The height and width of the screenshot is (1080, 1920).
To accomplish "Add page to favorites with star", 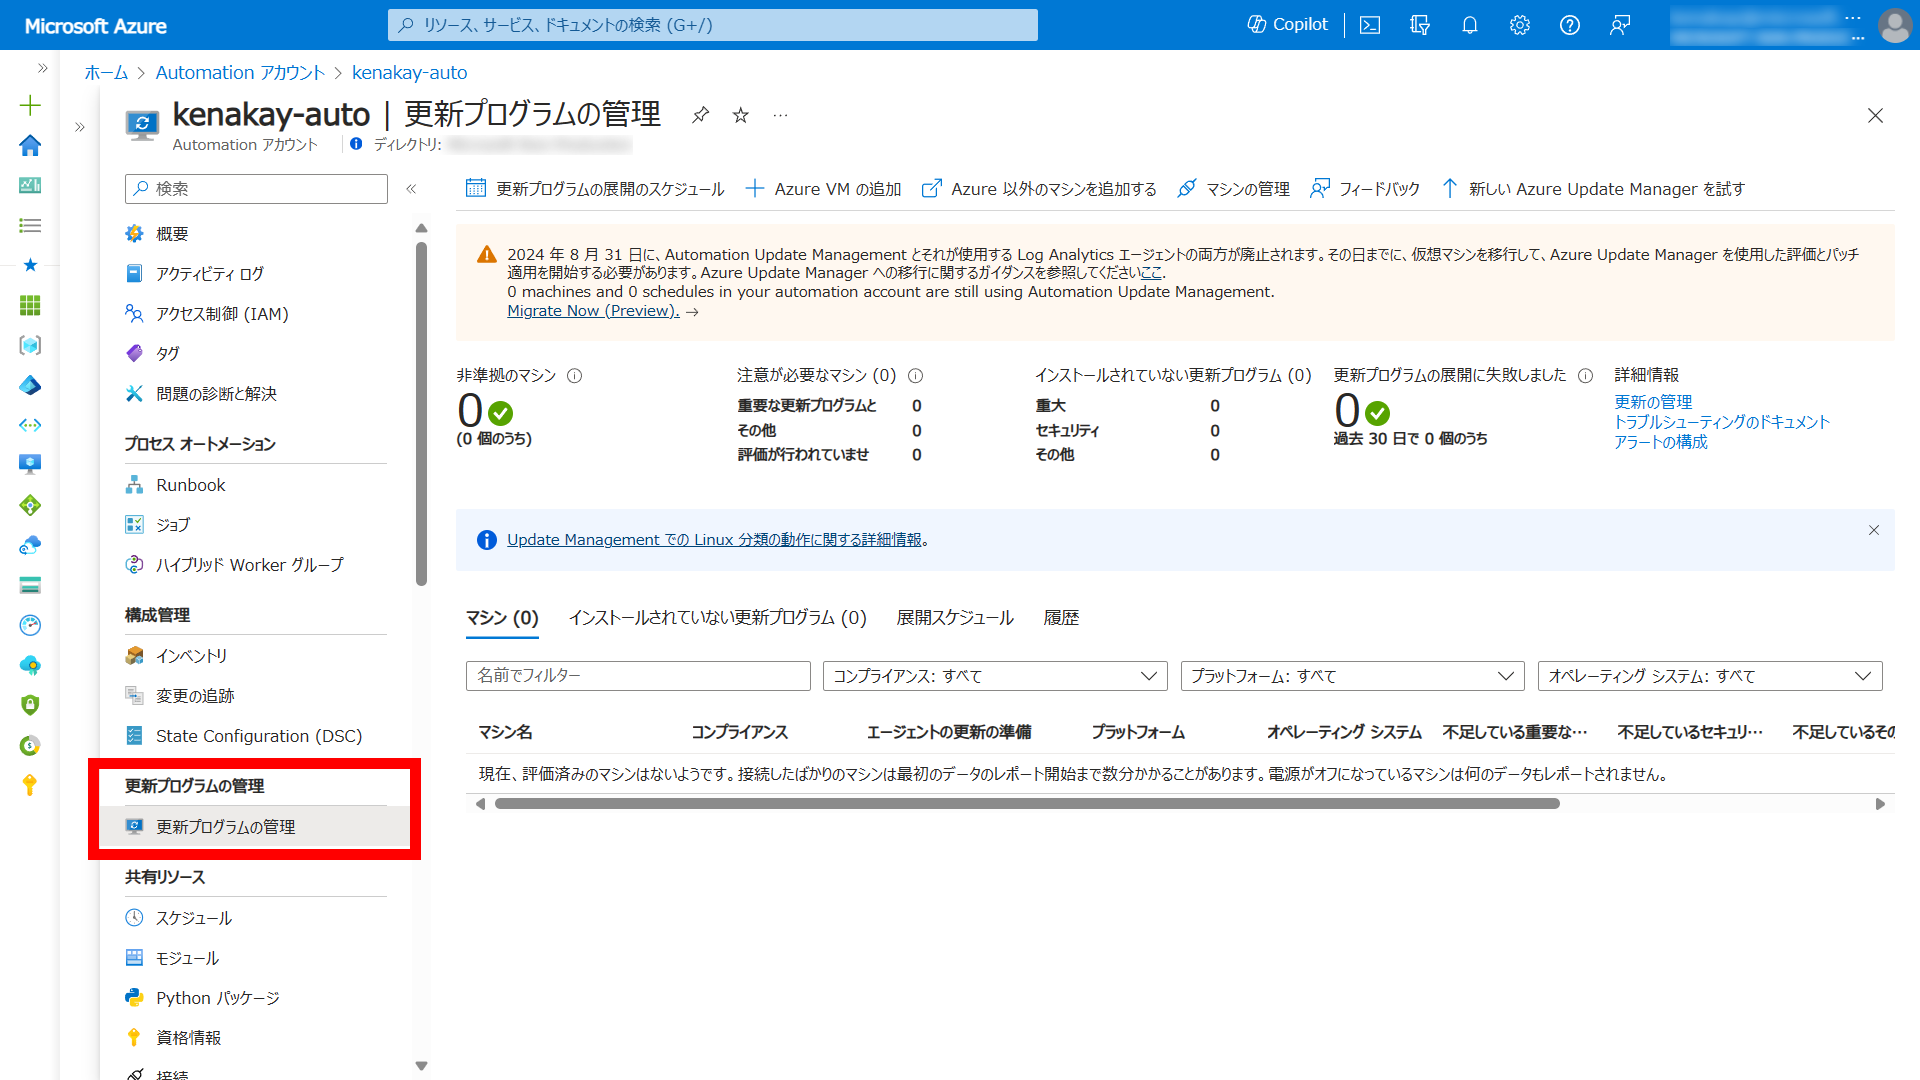I will pos(741,115).
